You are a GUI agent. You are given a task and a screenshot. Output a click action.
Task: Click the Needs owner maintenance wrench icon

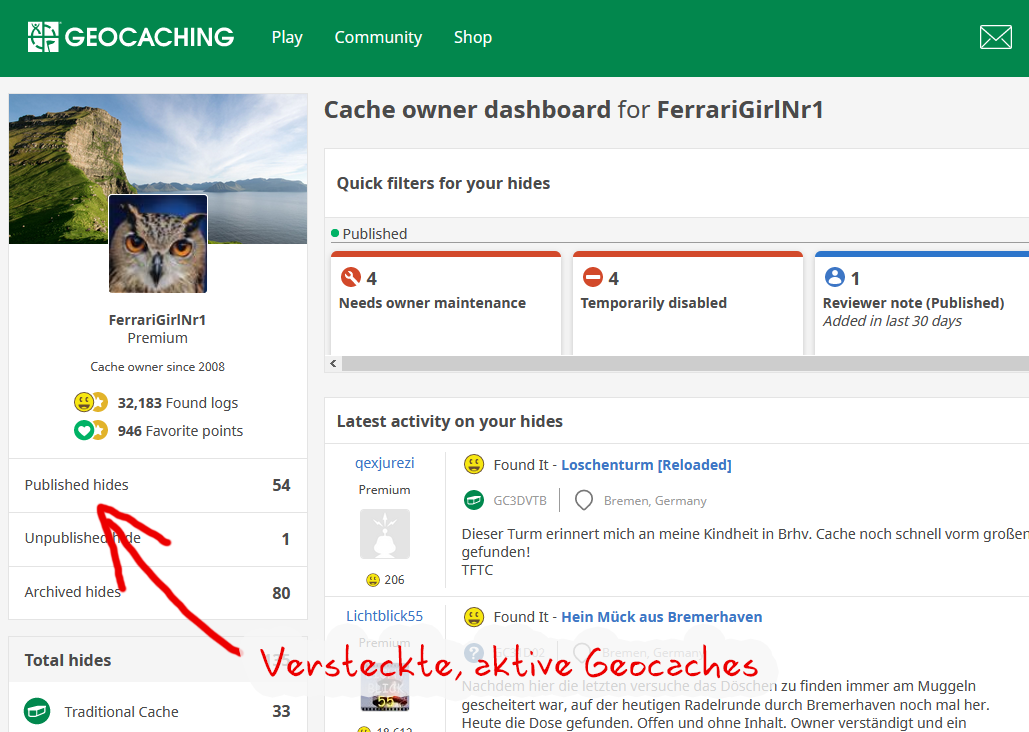(x=351, y=277)
